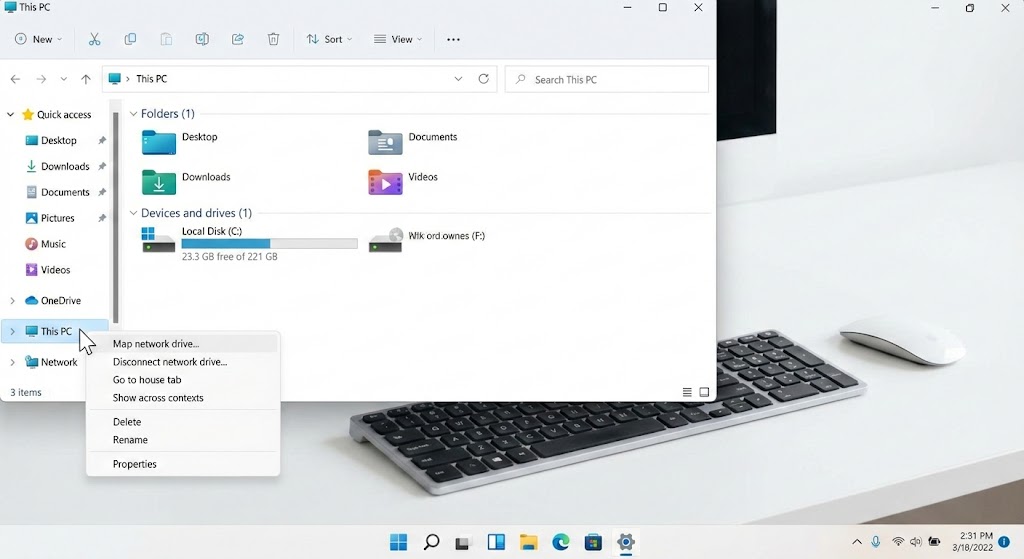Collapse the Folders group

[x=133, y=114]
